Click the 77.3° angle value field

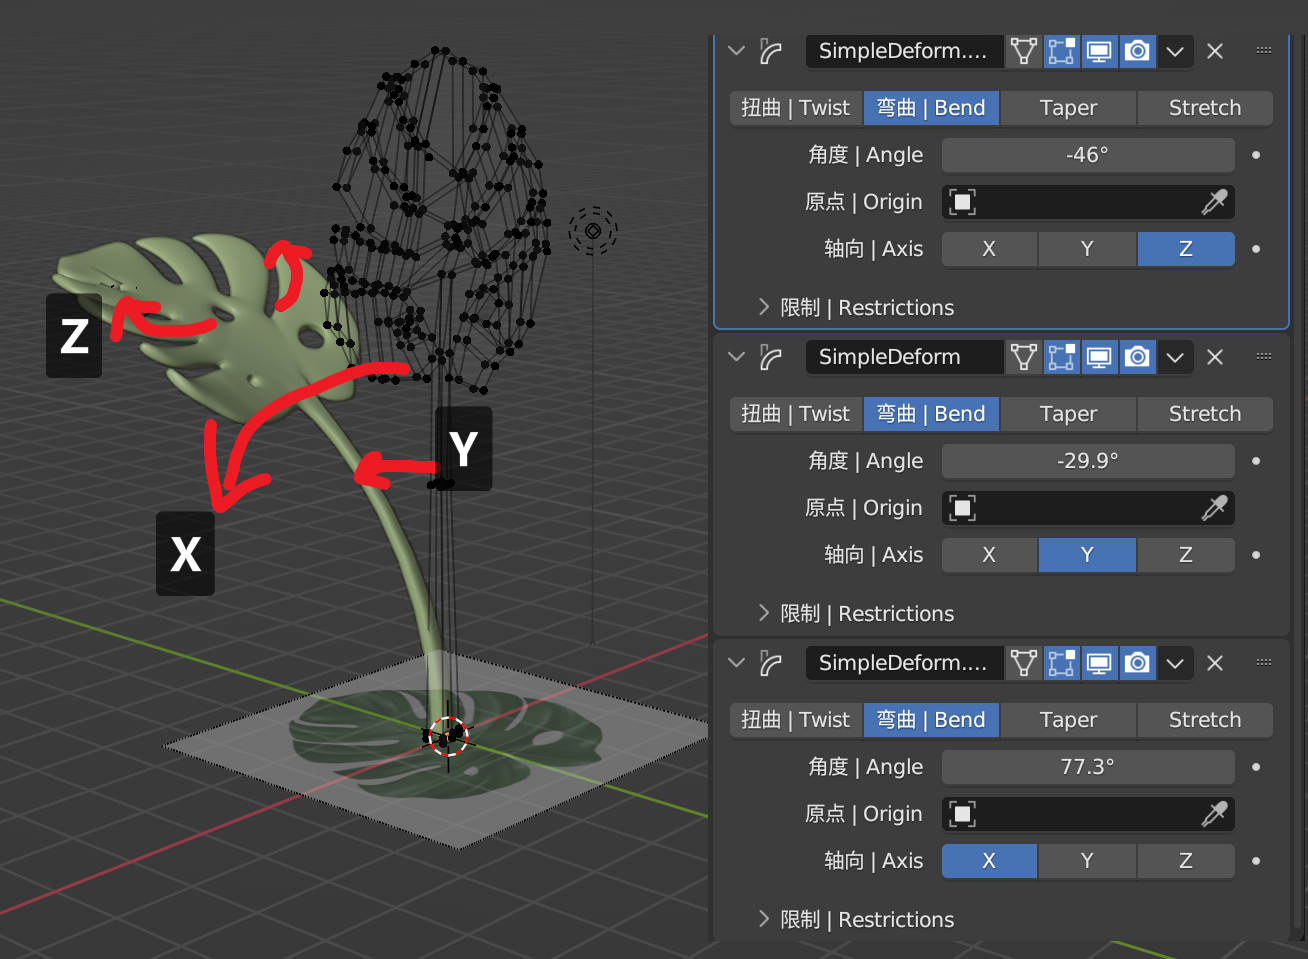click(1087, 767)
